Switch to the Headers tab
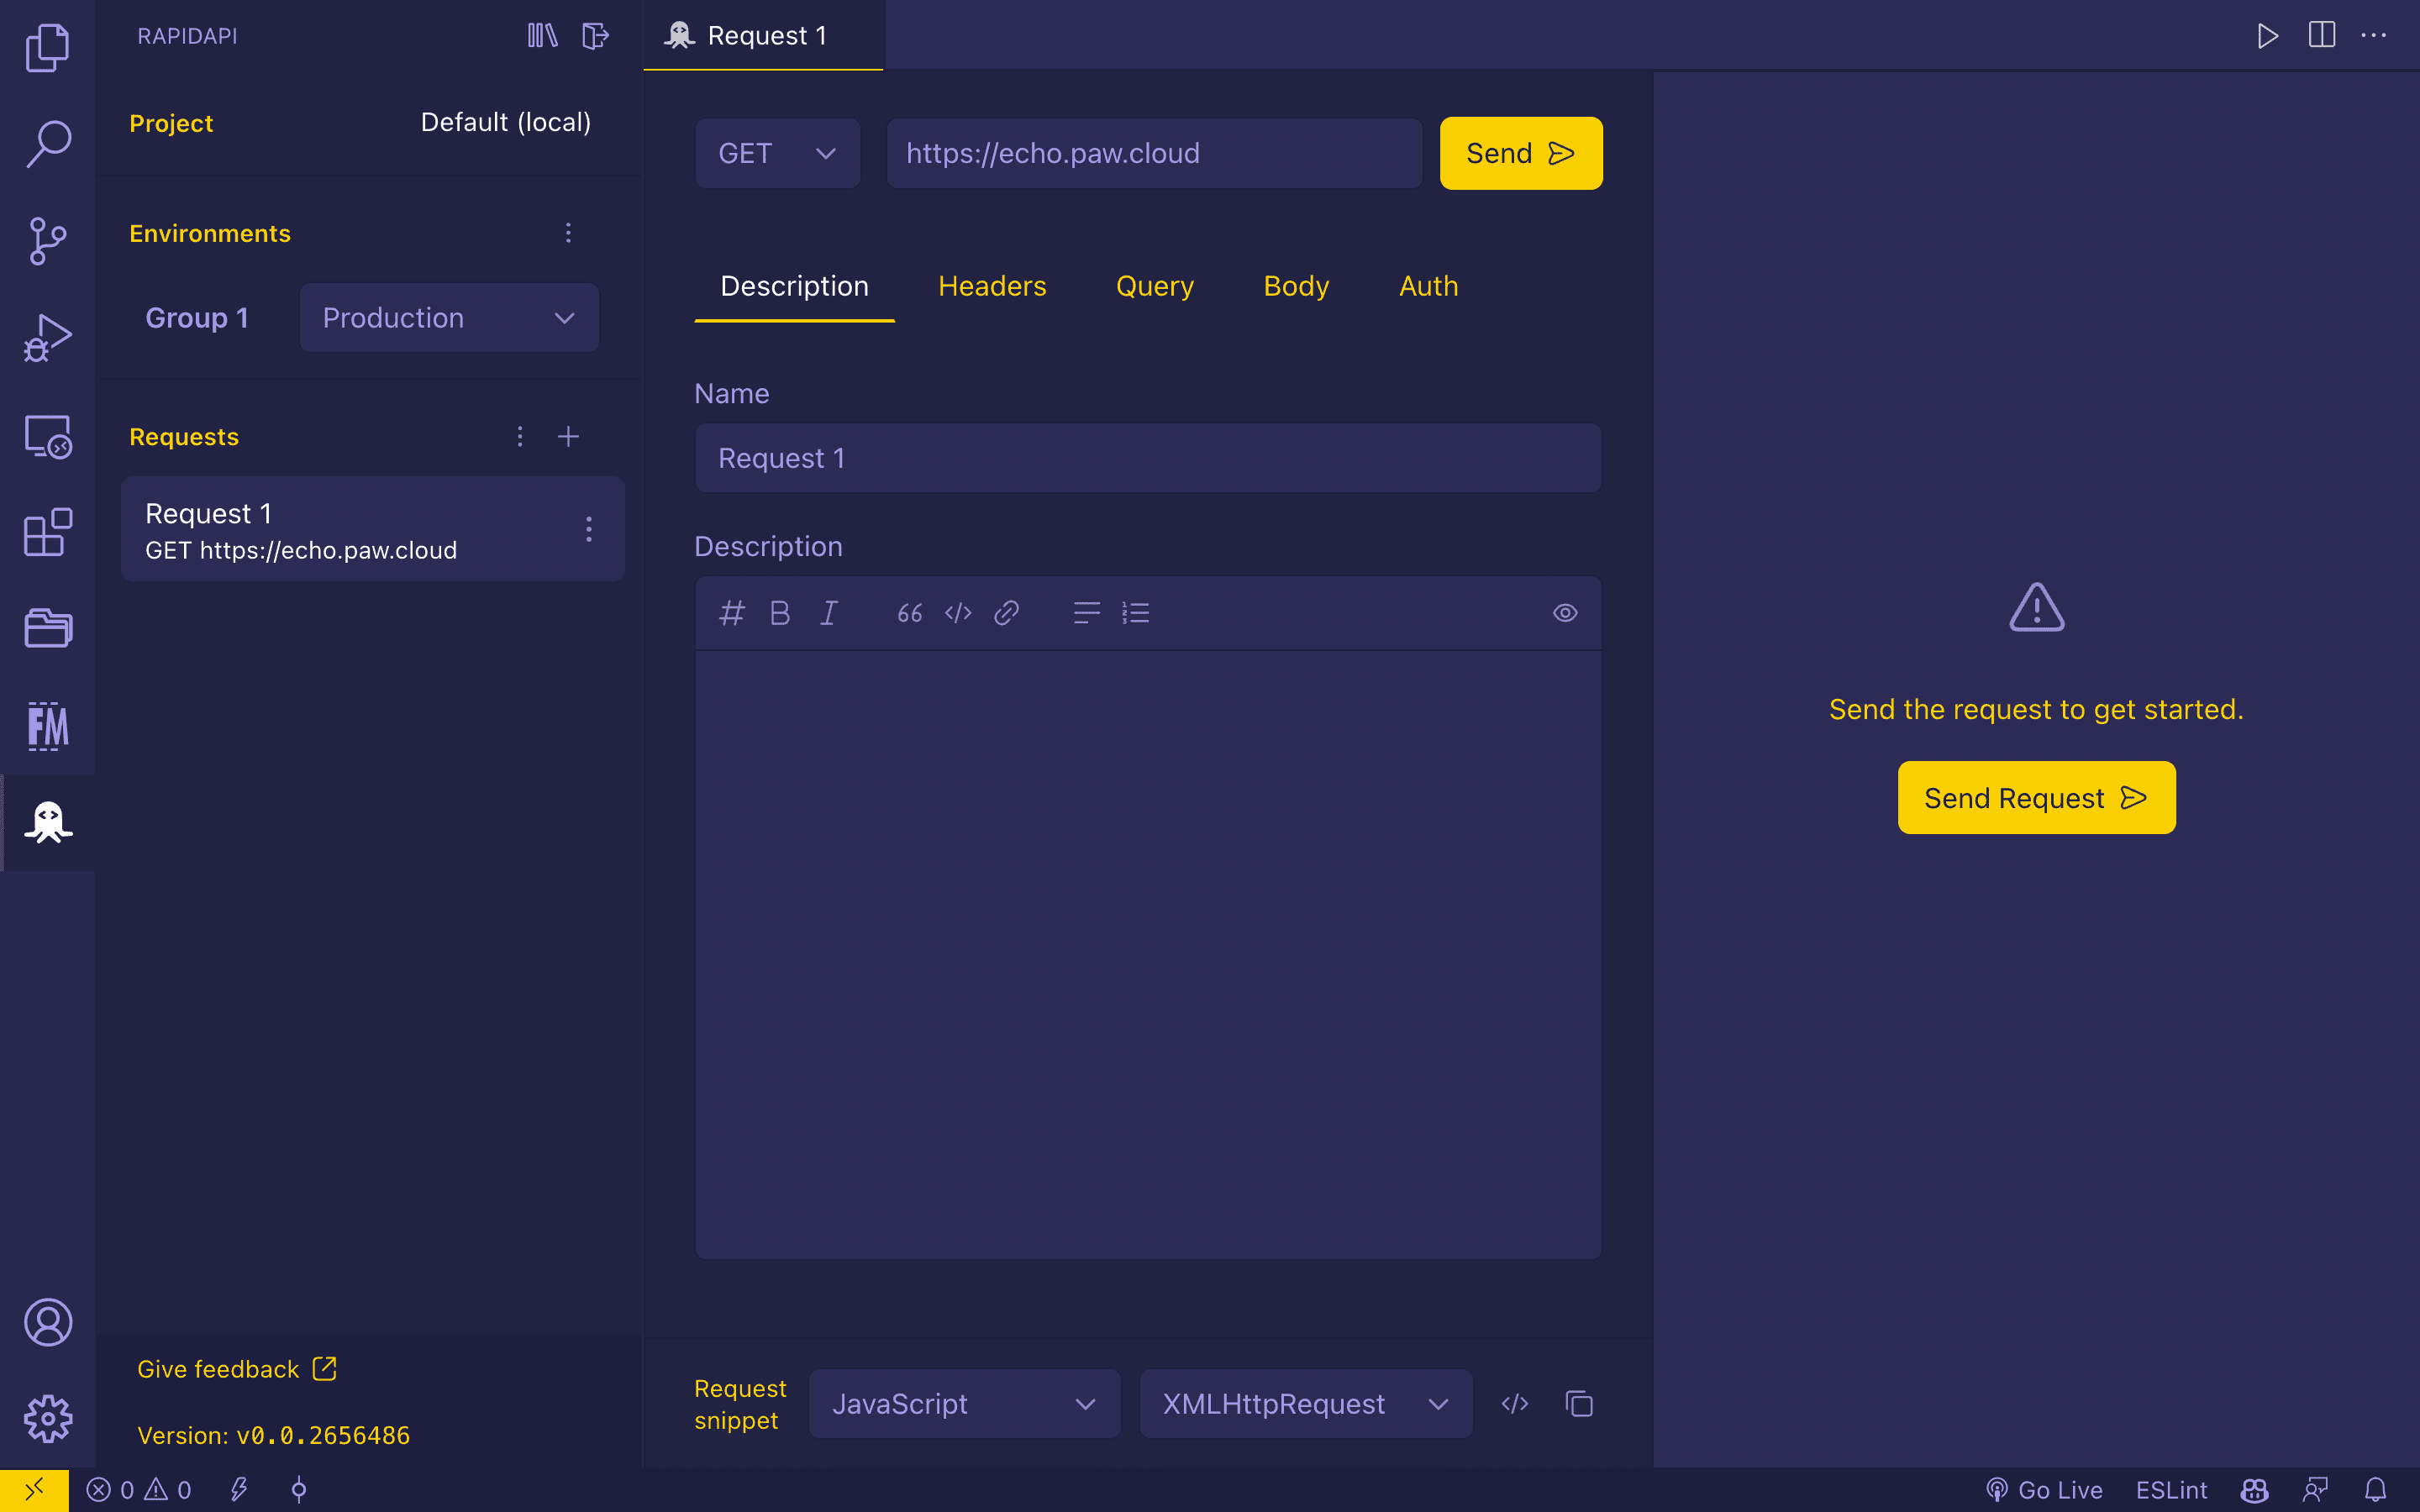Image resolution: width=2420 pixels, height=1512 pixels. click(993, 286)
